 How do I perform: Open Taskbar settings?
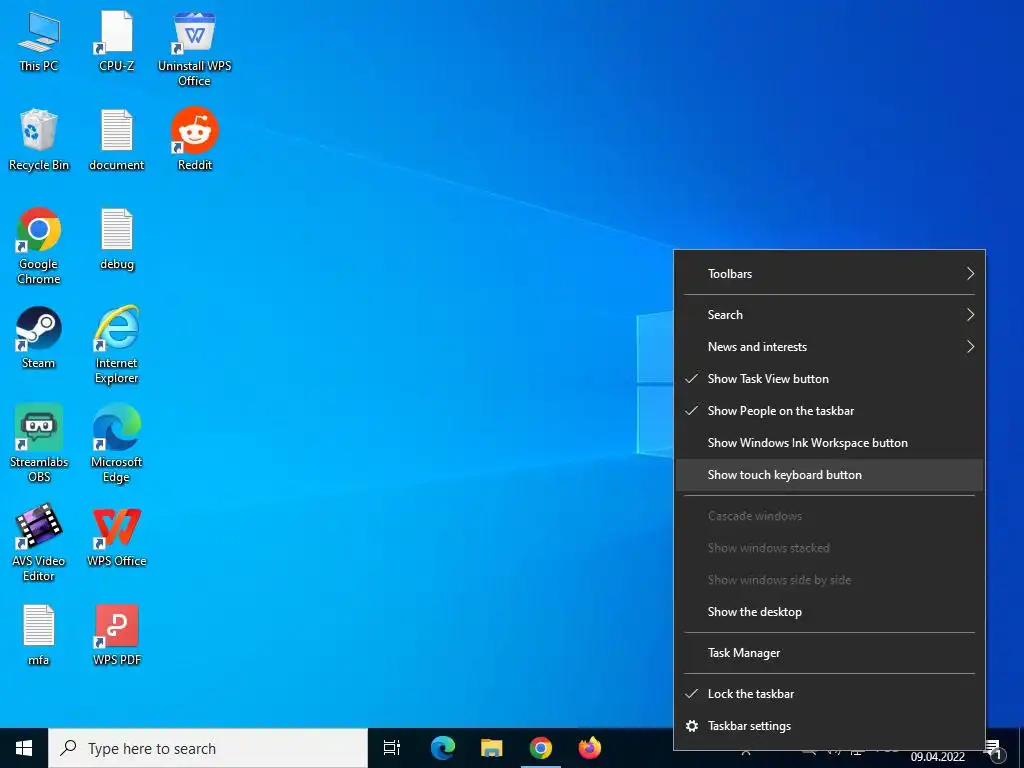click(829, 726)
